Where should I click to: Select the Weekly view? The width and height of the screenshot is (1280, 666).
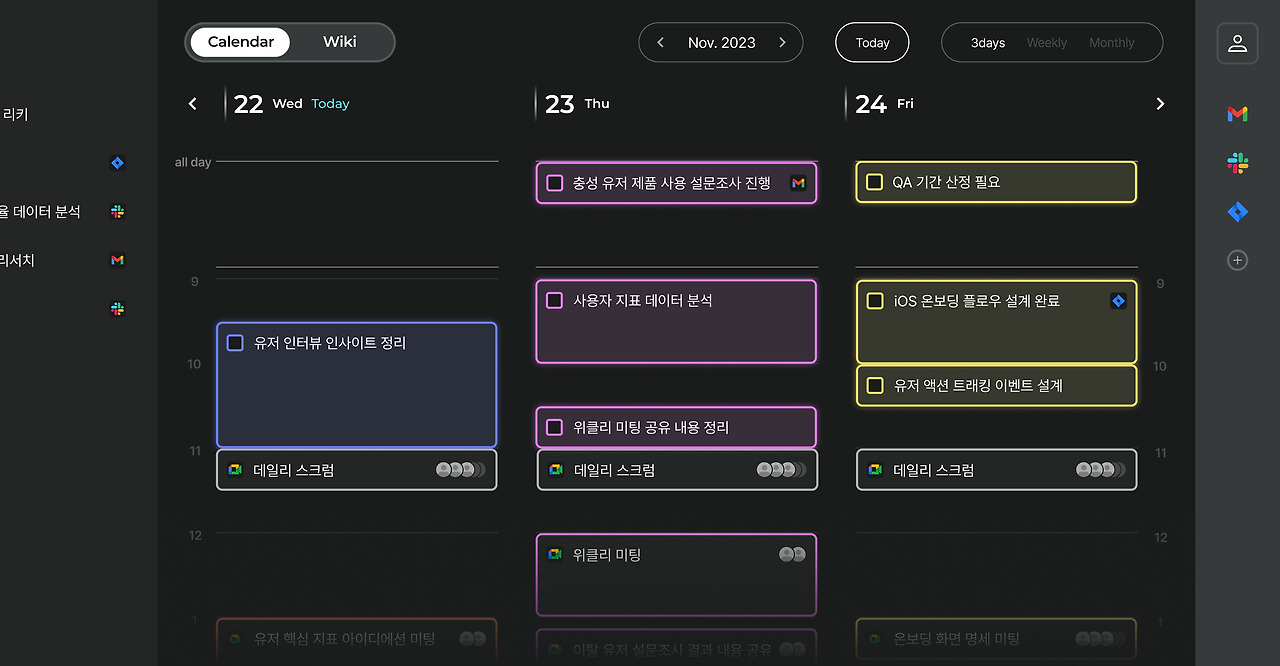tap(1047, 43)
